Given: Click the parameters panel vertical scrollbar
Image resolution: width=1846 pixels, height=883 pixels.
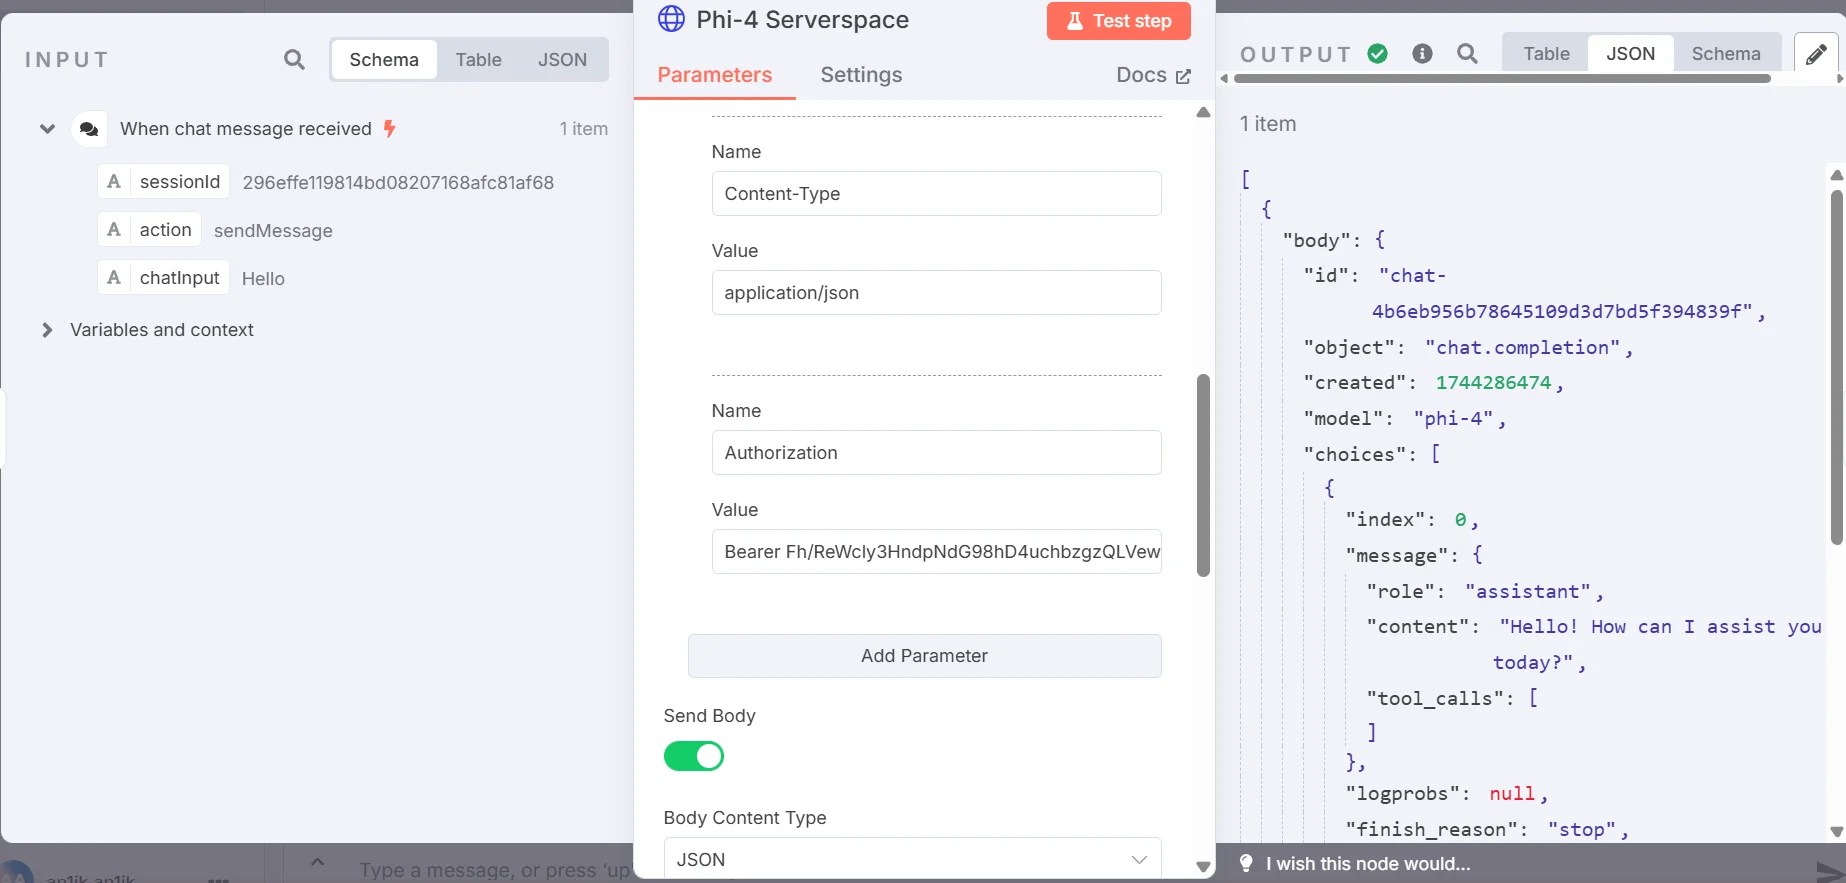Looking at the screenshot, I should click(1203, 475).
